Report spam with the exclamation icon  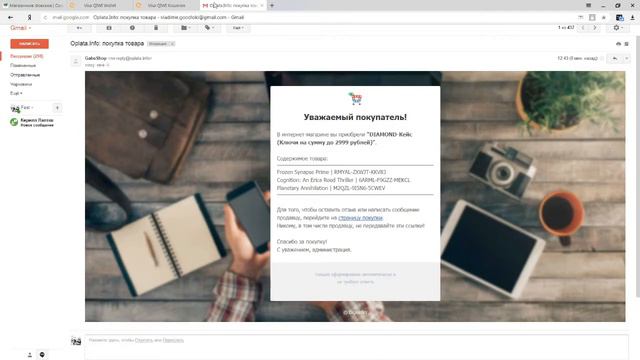pyautogui.click(x=132, y=28)
